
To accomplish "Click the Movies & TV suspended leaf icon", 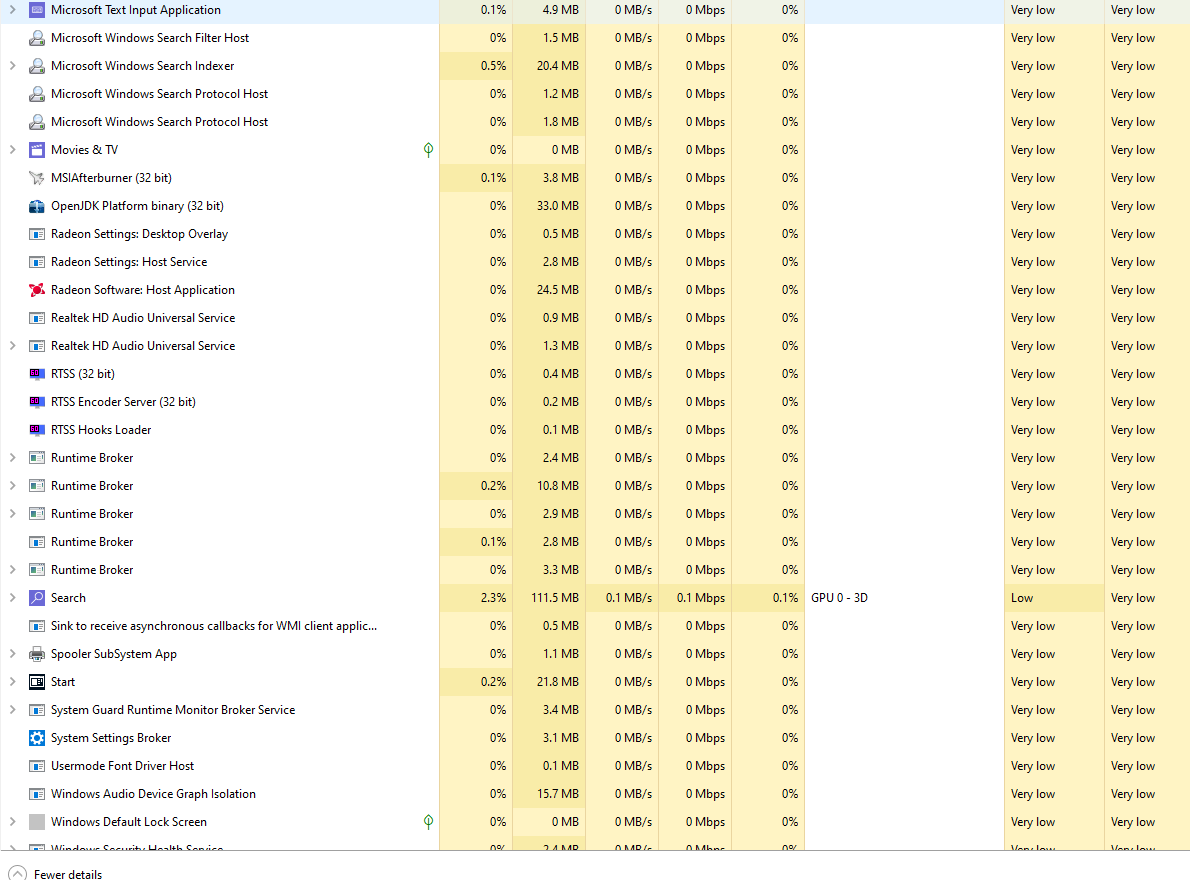I will [x=428, y=150].
